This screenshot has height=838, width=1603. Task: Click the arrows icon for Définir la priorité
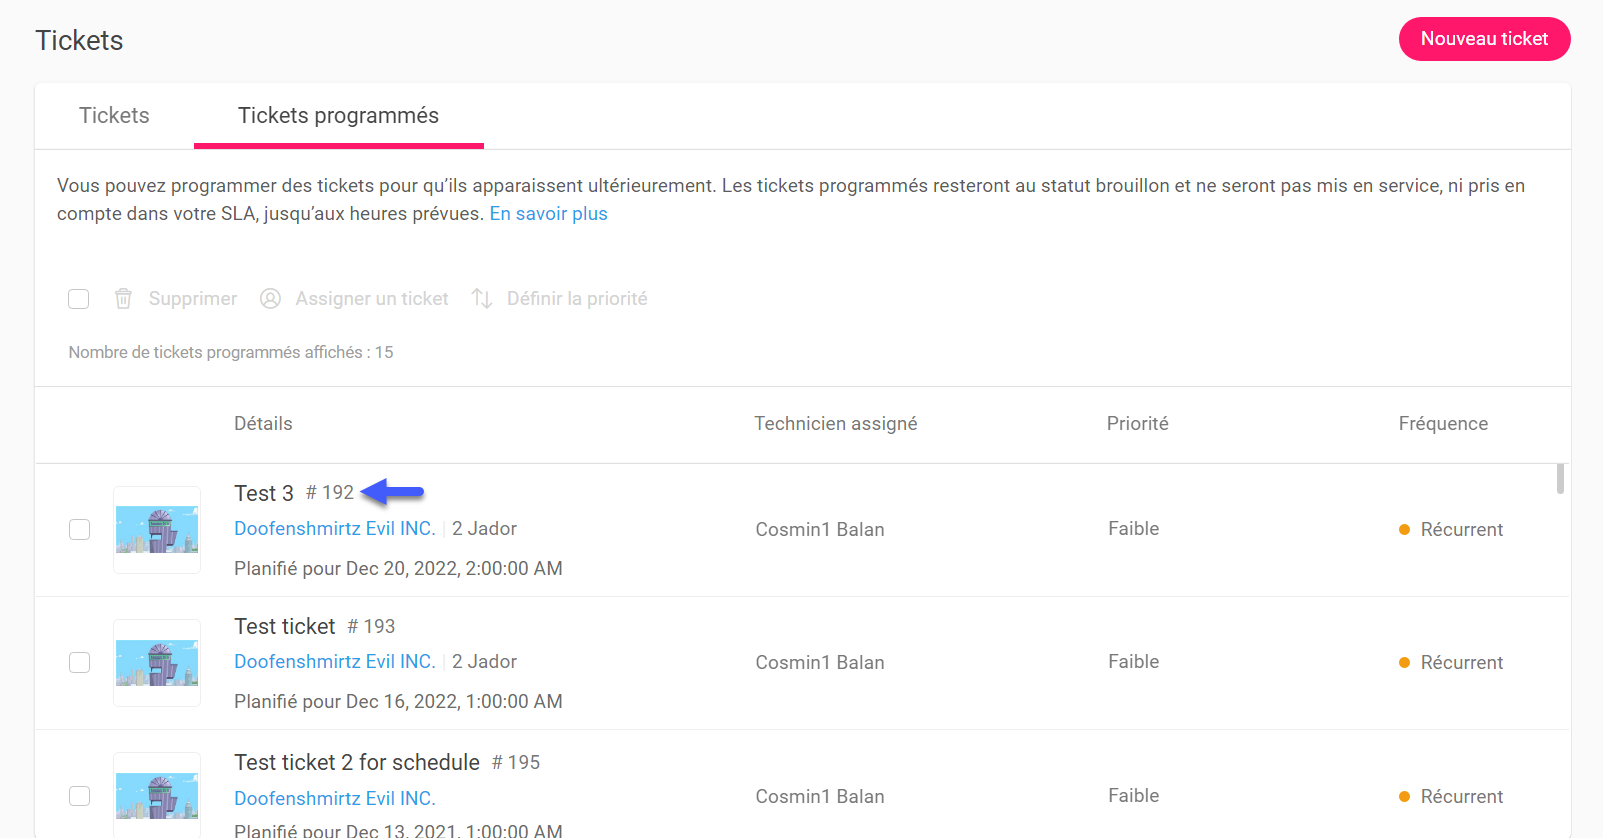coord(482,299)
